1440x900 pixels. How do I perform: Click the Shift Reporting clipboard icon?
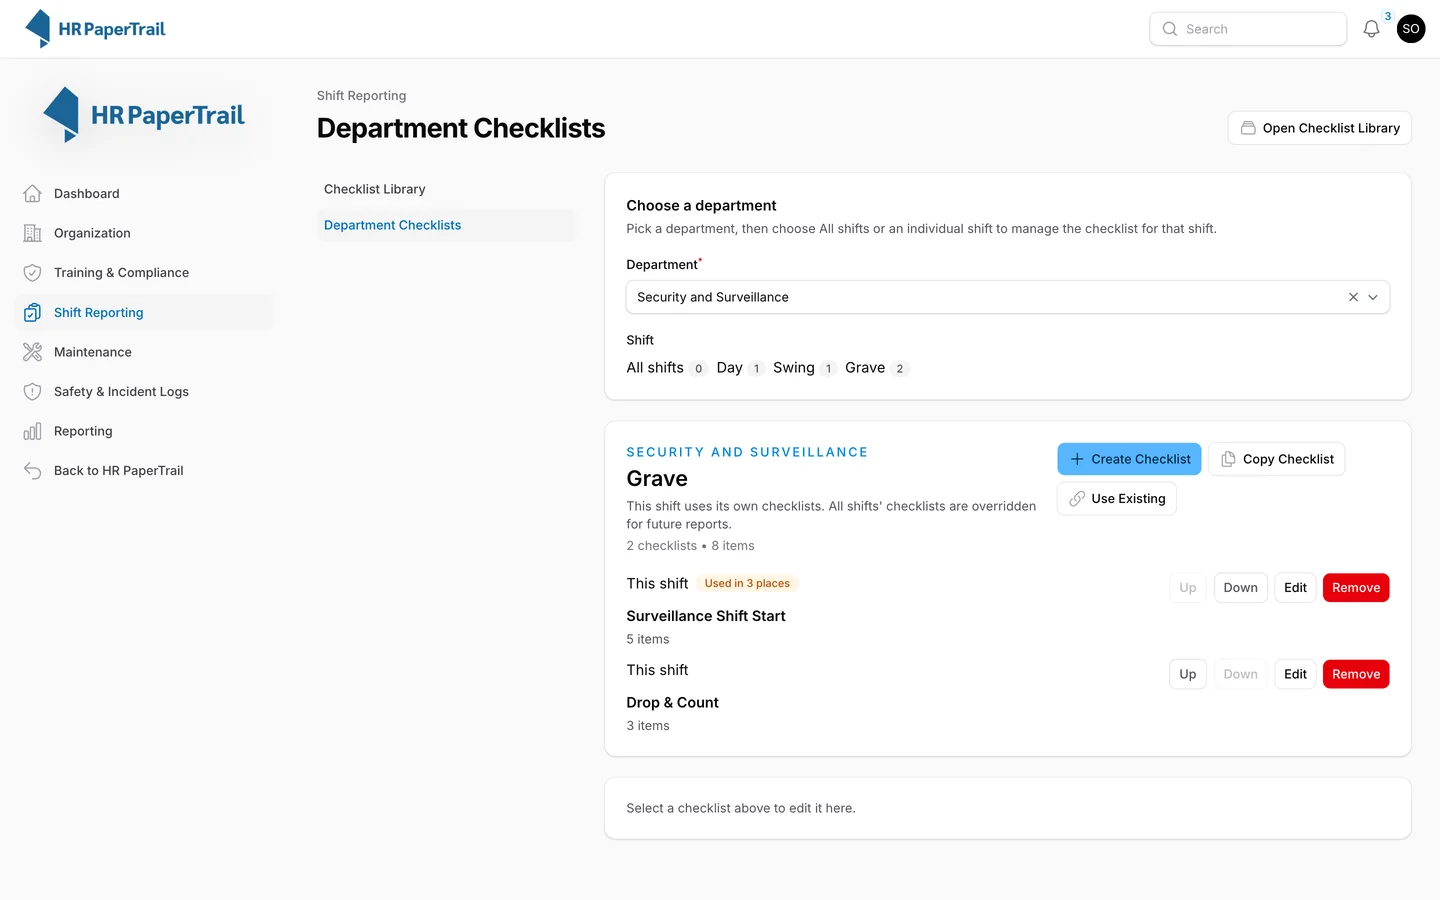[x=33, y=312]
